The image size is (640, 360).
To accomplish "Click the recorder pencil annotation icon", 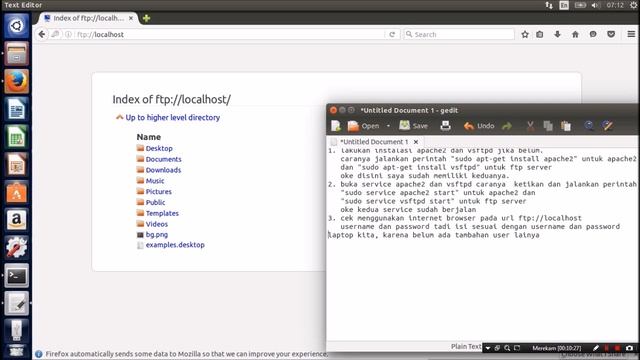I will (596, 348).
